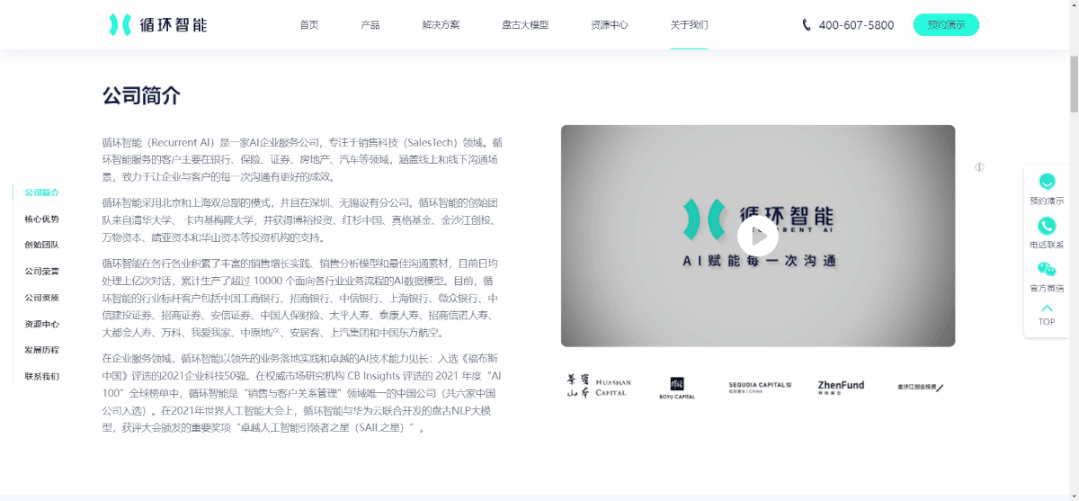Jump to 发展历程 in side navigation
Viewport: 1079px width, 501px height.
coord(42,350)
